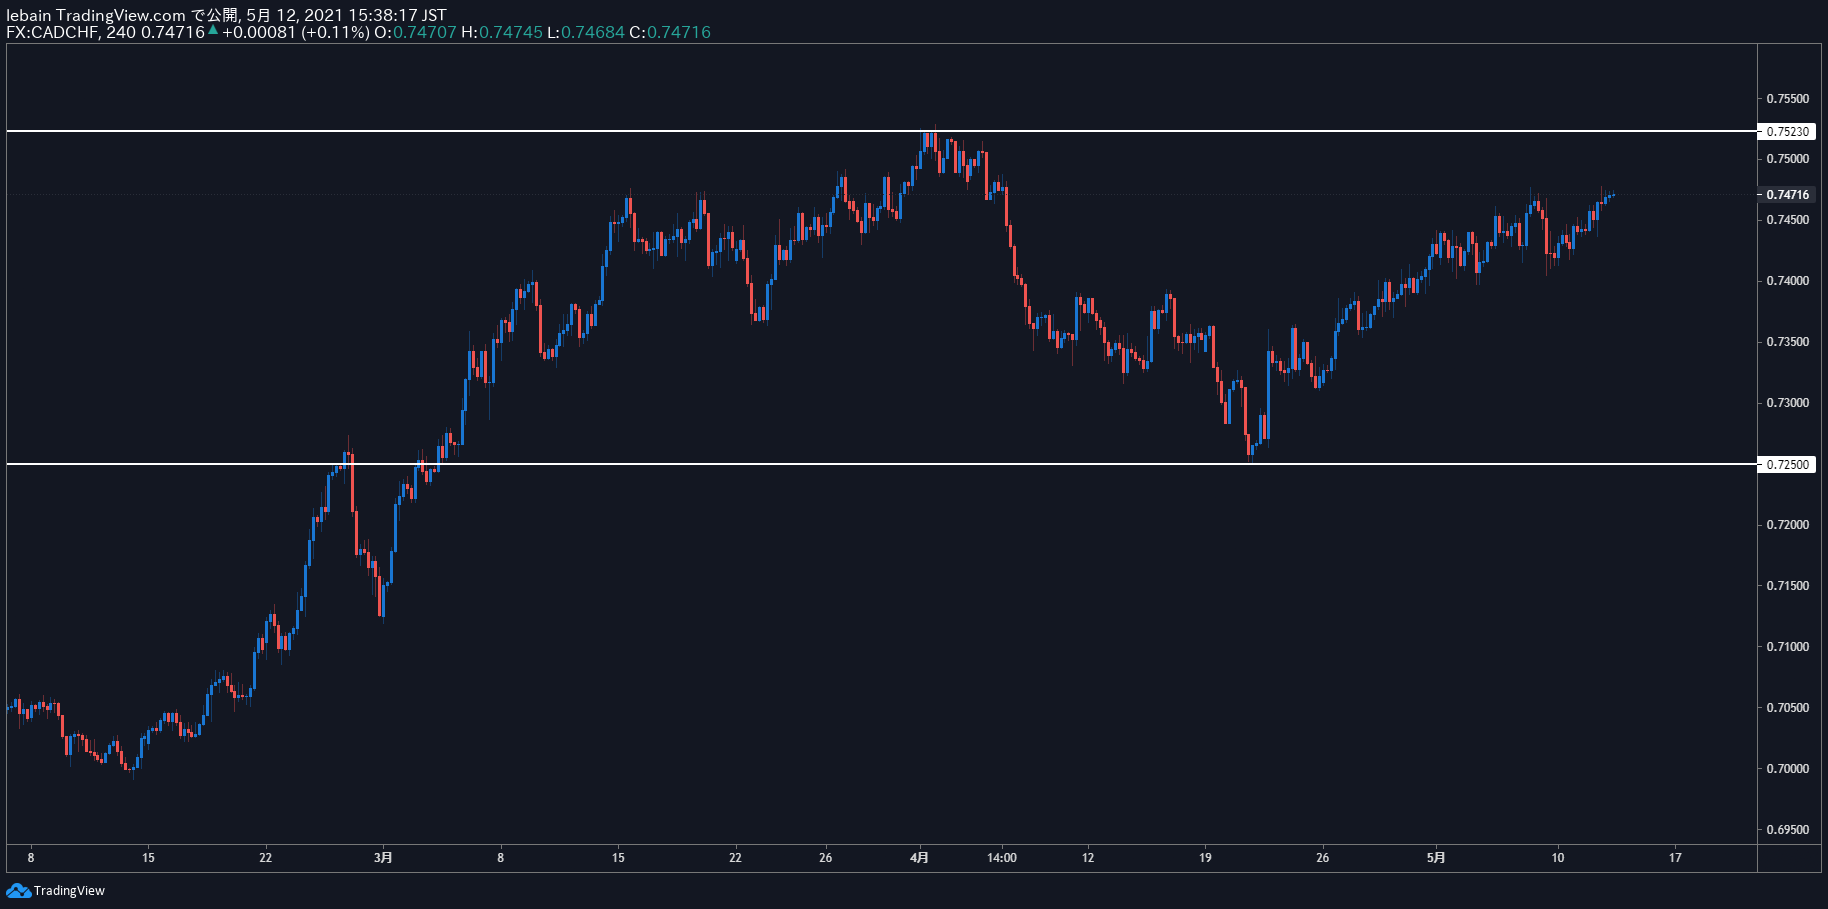This screenshot has height=909, width=1828.
Task: Click the 0.73000 price axis label
Action: click(1787, 403)
